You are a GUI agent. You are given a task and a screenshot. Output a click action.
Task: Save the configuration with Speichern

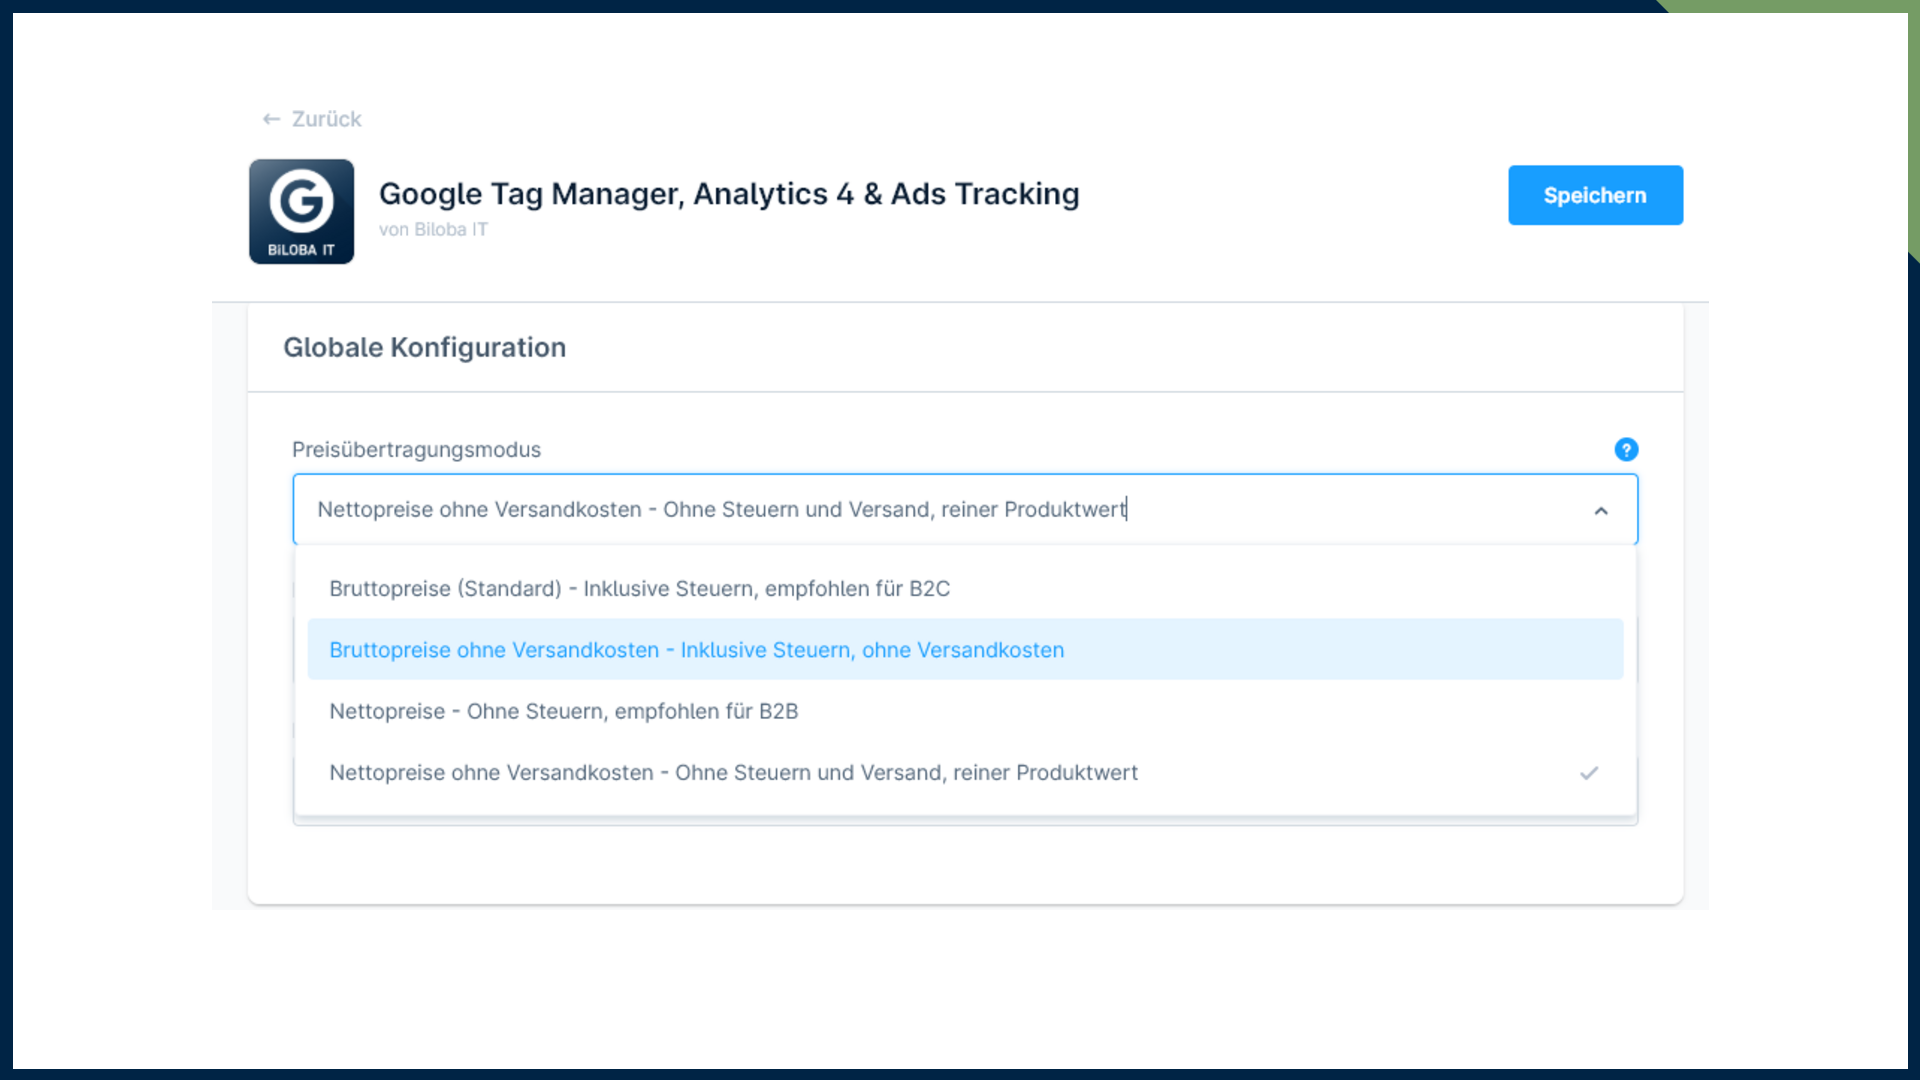1595,195
